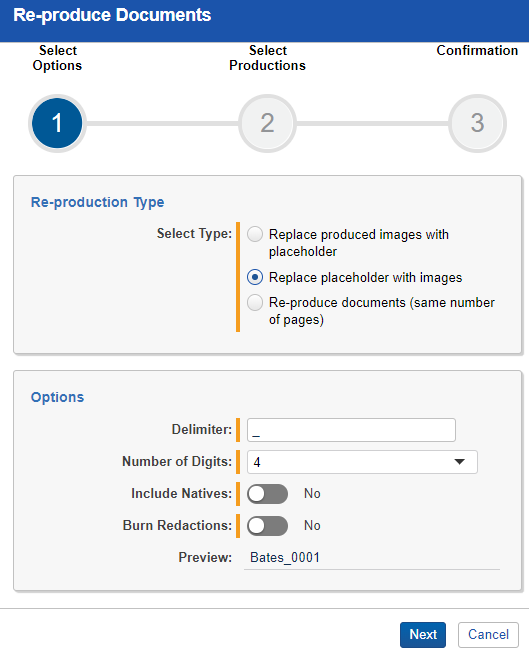Click the 'Burn Redactions:' label
This screenshot has width=529, height=649.
[x=178, y=525]
